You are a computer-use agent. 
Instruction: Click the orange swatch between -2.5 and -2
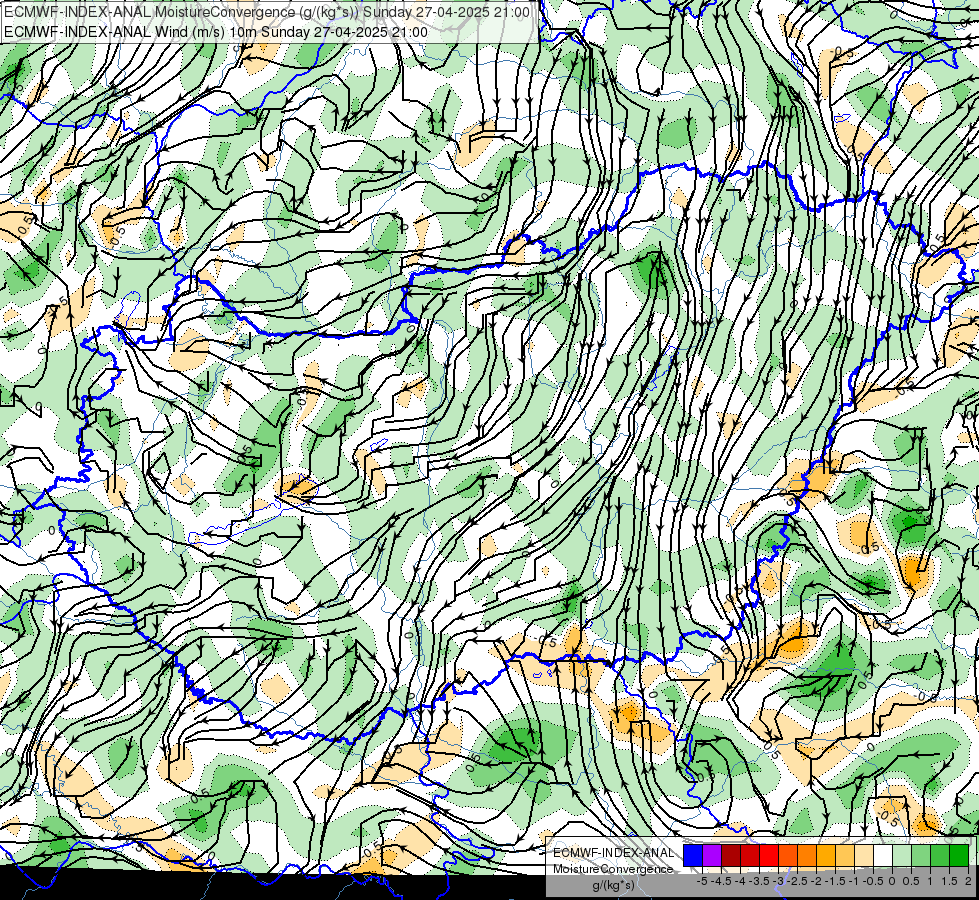(x=807, y=856)
